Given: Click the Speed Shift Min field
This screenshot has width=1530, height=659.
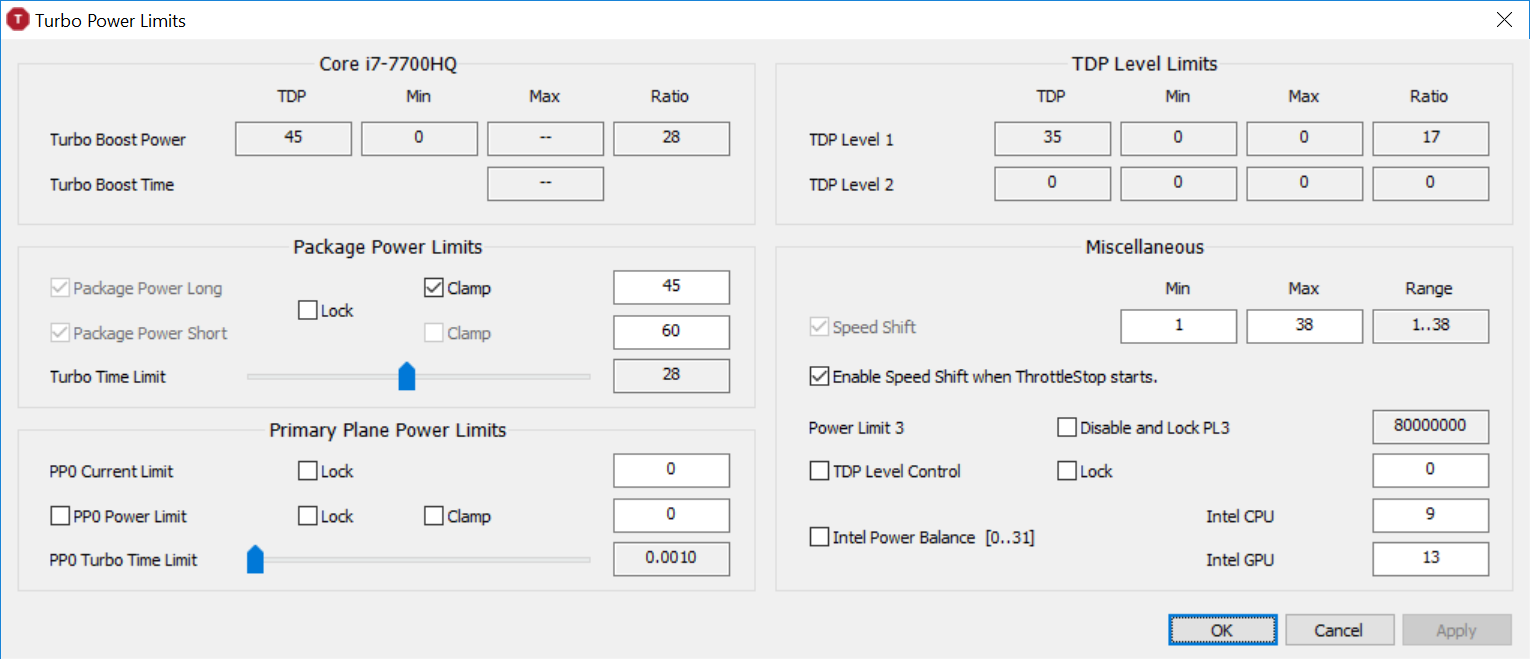Looking at the screenshot, I should [1178, 326].
